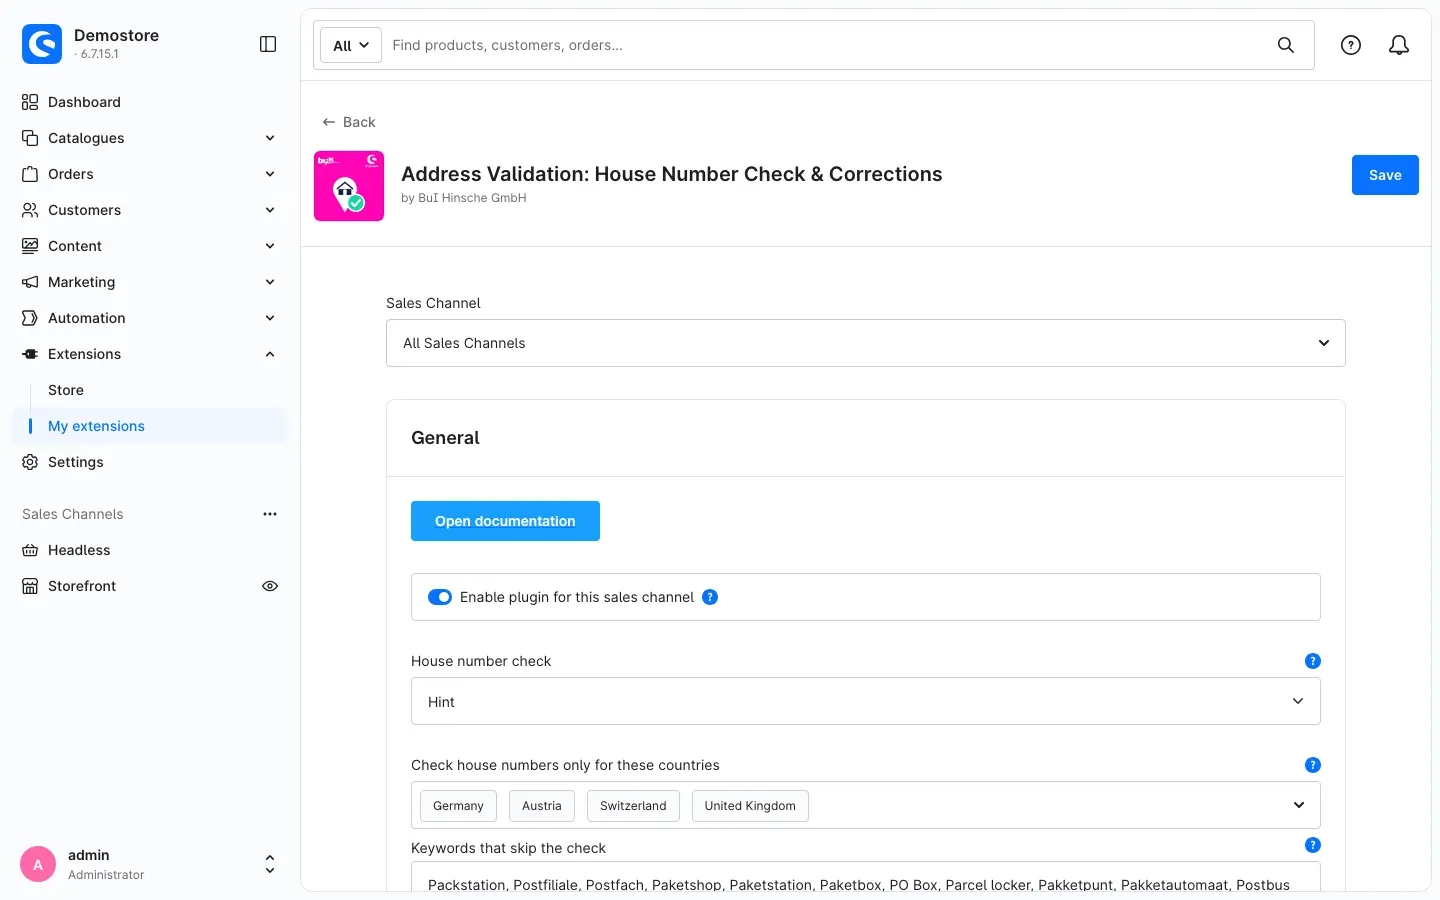Open notifications bell icon

point(1399,45)
